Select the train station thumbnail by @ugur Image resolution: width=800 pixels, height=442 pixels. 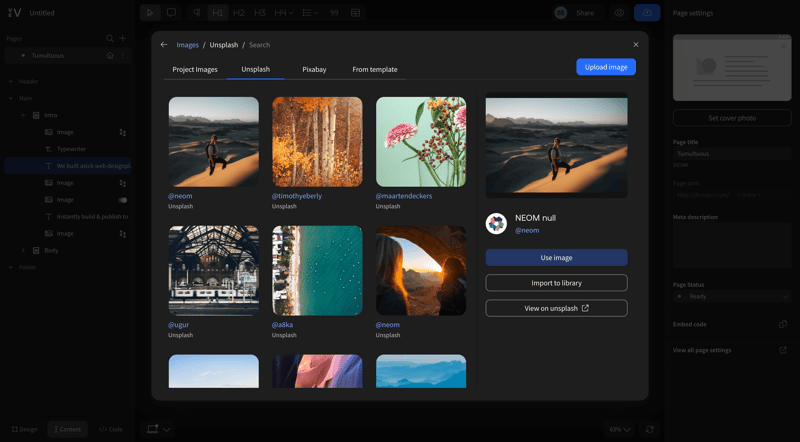point(214,271)
